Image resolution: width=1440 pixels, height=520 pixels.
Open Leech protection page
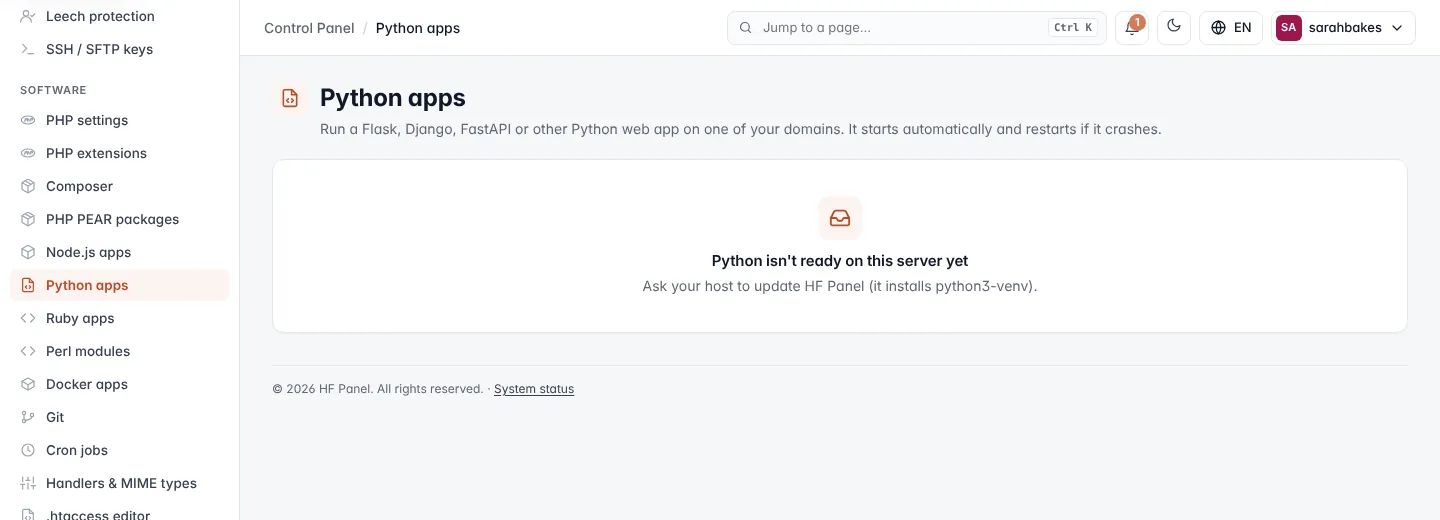(120, 16)
